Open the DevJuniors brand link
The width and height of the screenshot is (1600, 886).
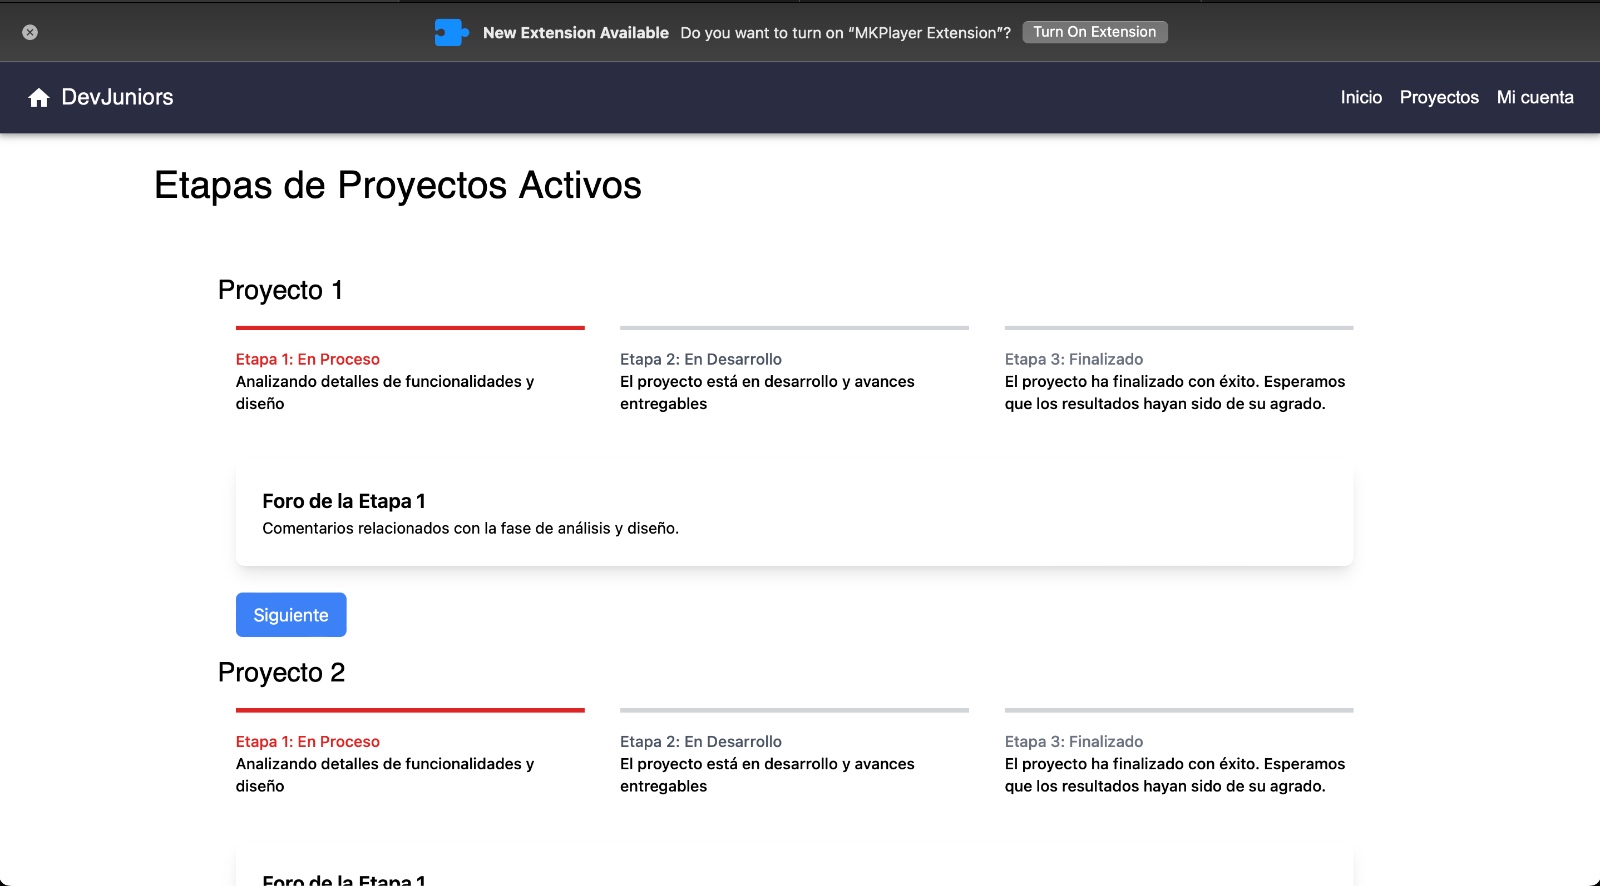pos(117,97)
